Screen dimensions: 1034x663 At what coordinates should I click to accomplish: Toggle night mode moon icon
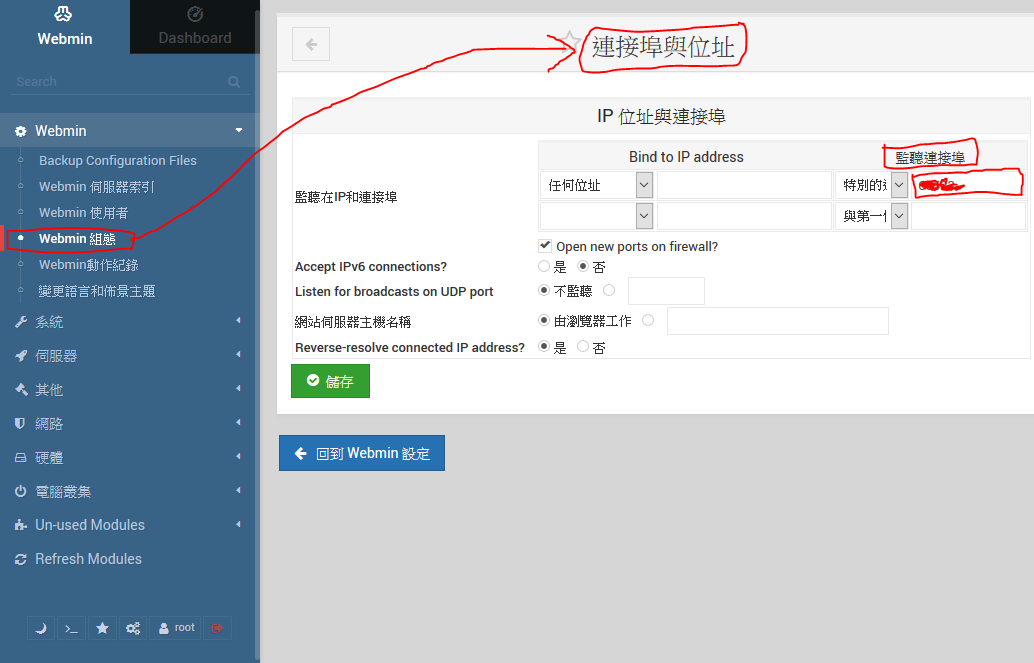coord(41,628)
